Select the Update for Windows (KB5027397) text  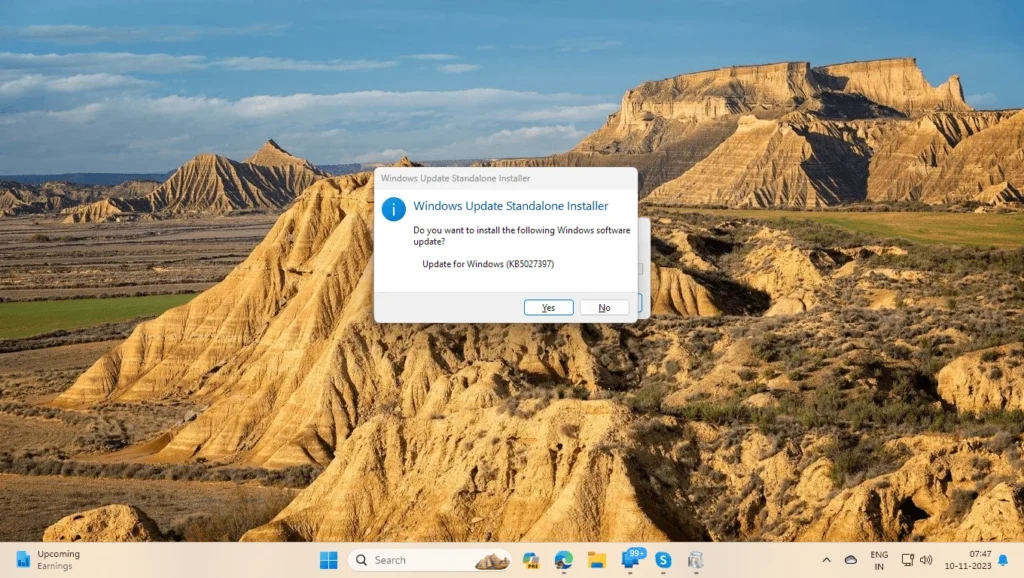click(488, 264)
